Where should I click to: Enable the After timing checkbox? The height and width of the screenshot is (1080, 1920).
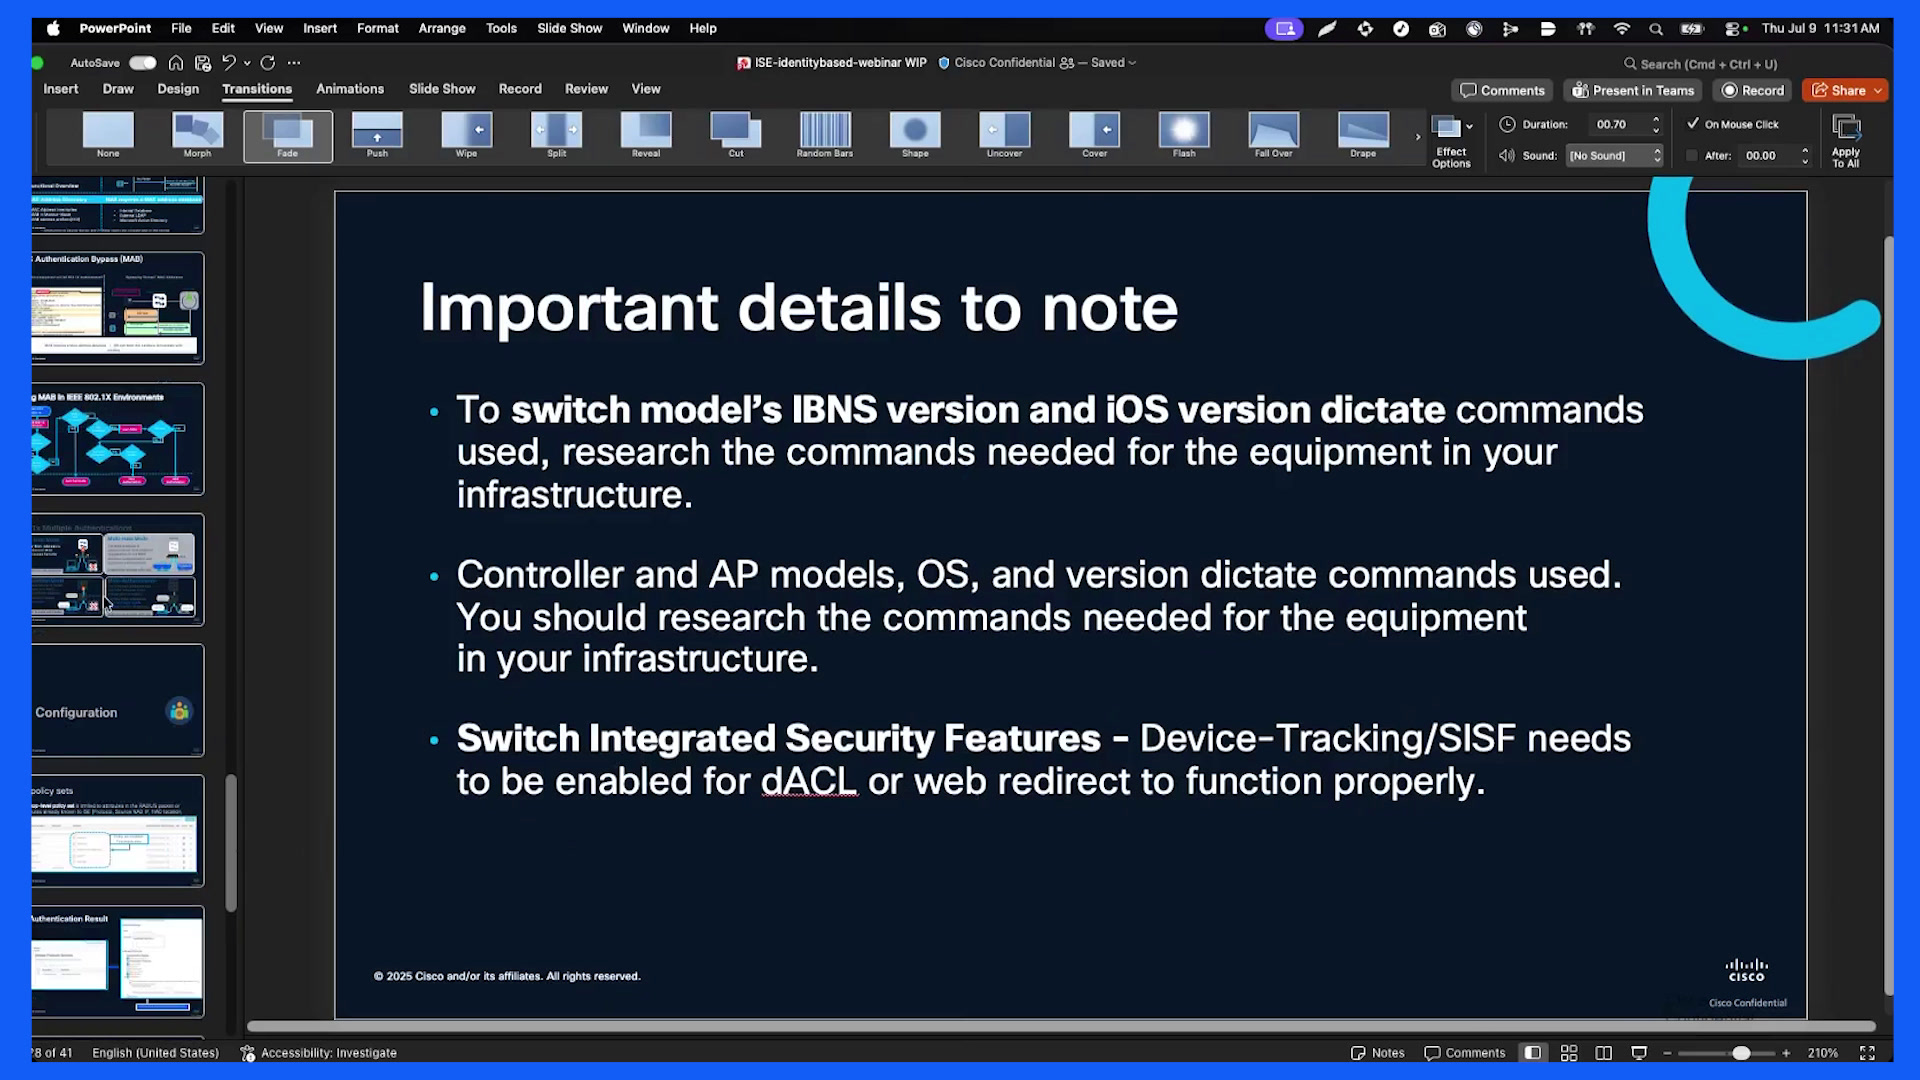1692,156
